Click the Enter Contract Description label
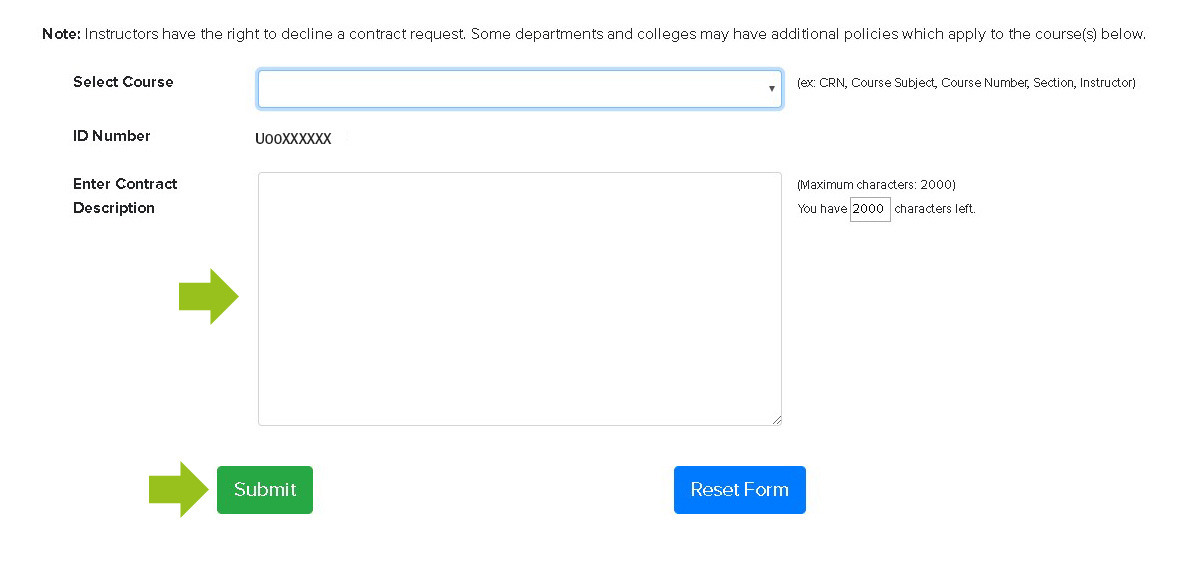The height and width of the screenshot is (562, 1181). click(125, 196)
